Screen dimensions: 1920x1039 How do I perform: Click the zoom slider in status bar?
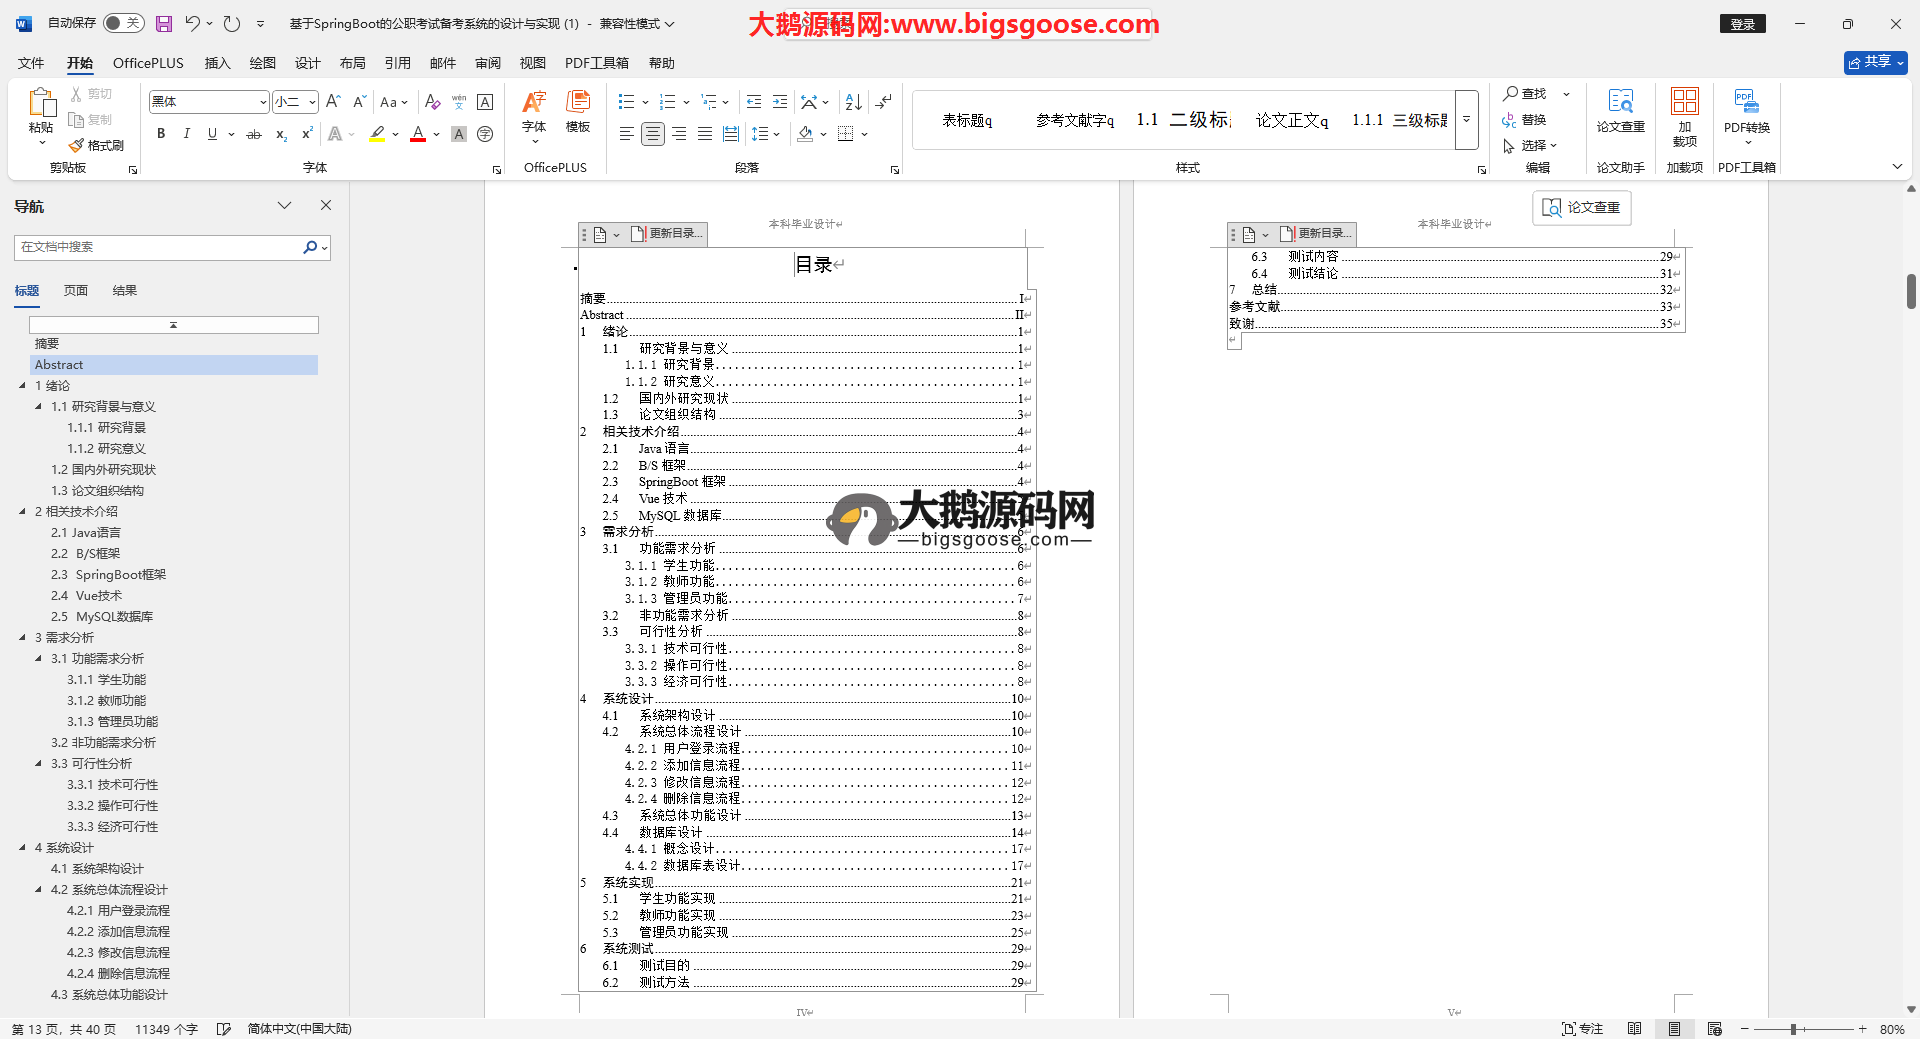coord(1794,1029)
